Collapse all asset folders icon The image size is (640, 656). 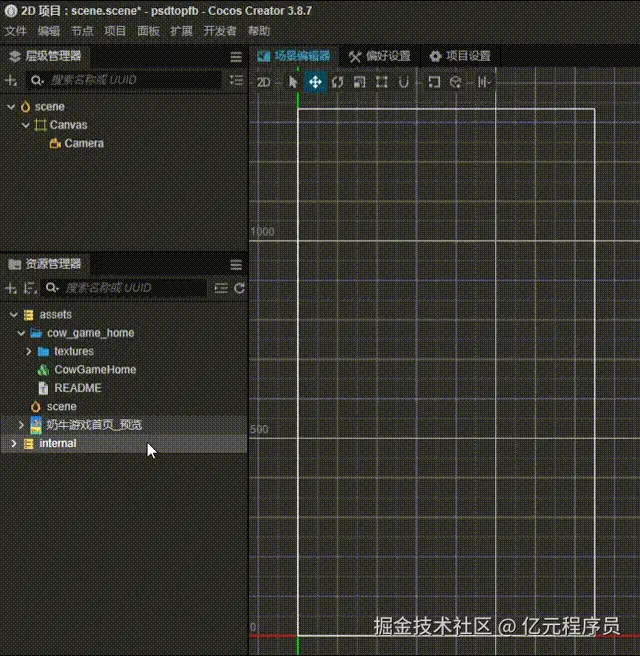point(221,288)
